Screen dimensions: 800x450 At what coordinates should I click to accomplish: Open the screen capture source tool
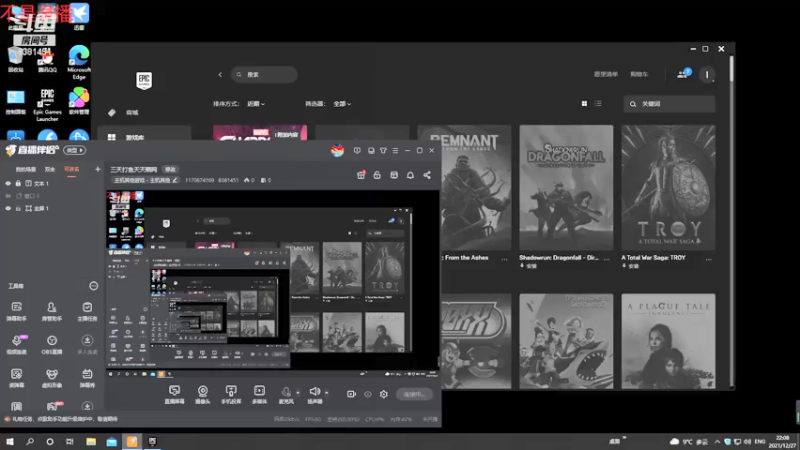[174, 394]
